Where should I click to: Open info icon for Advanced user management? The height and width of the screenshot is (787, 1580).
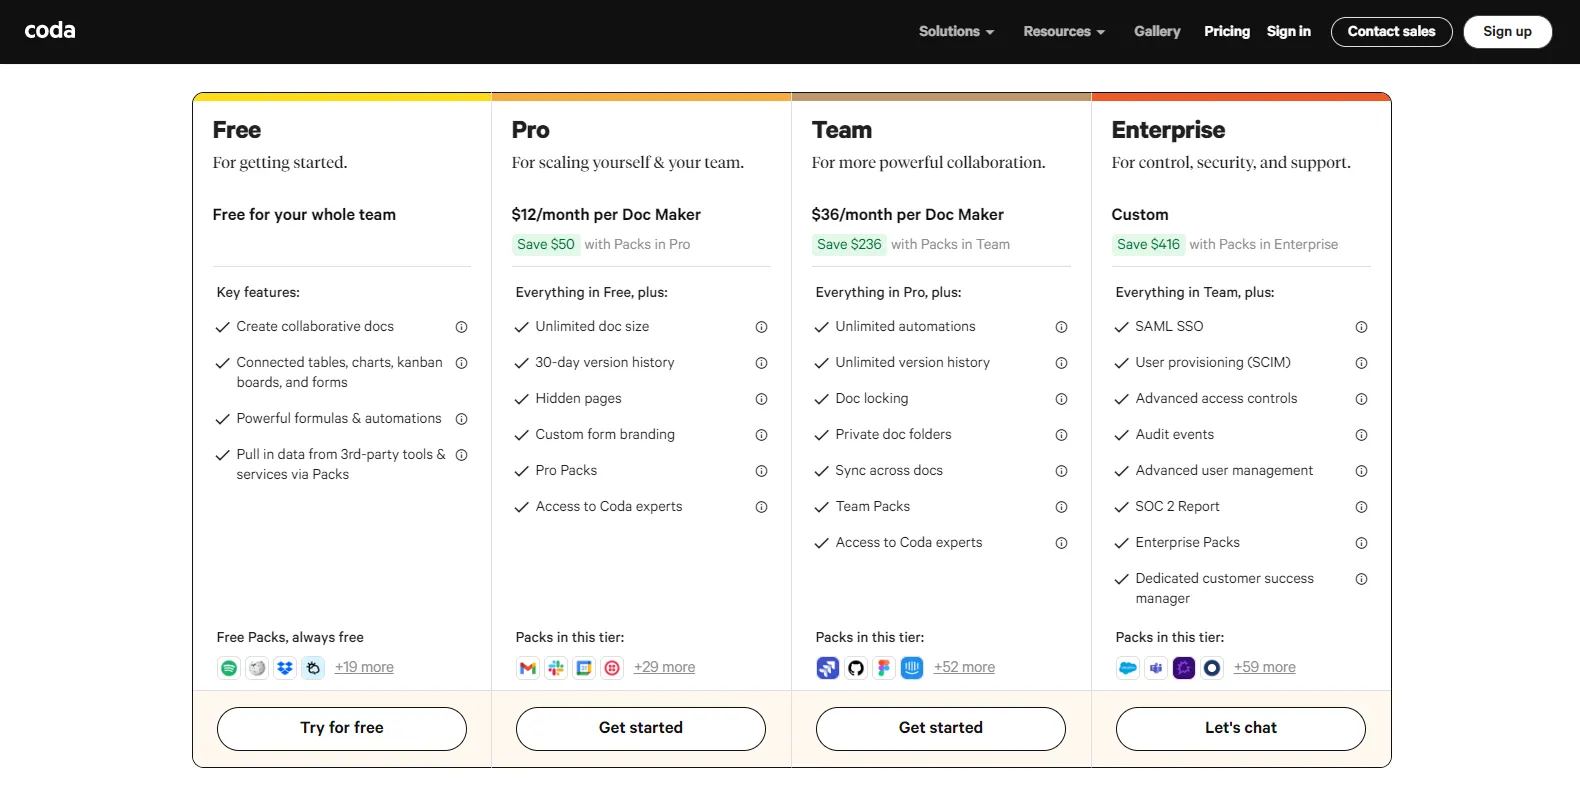(1362, 471)
